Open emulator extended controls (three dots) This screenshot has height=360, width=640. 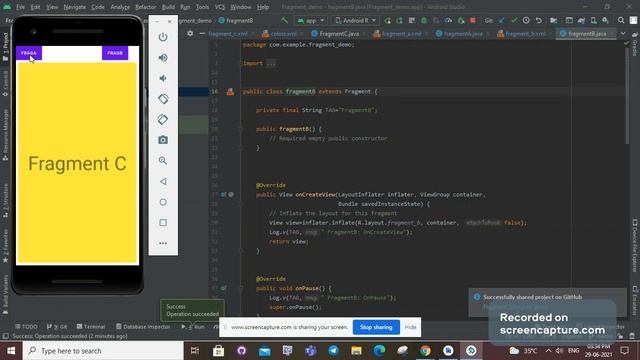163,243
